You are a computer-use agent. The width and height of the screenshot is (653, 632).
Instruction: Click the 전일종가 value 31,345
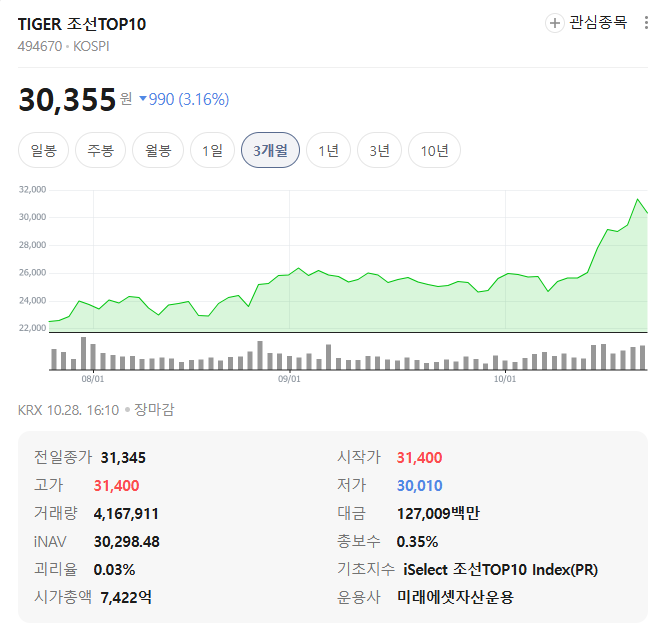point(123,458)
